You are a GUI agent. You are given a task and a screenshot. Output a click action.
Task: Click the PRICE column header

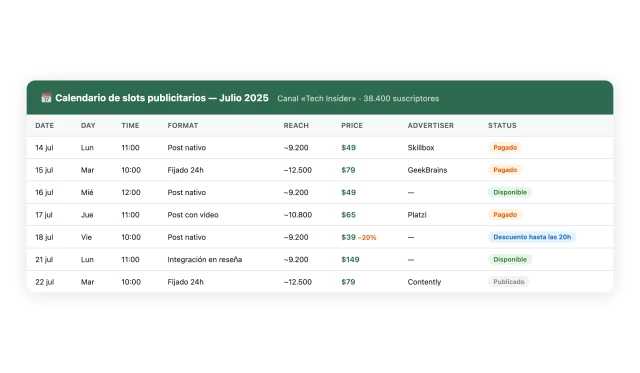[x=352, y=126]
